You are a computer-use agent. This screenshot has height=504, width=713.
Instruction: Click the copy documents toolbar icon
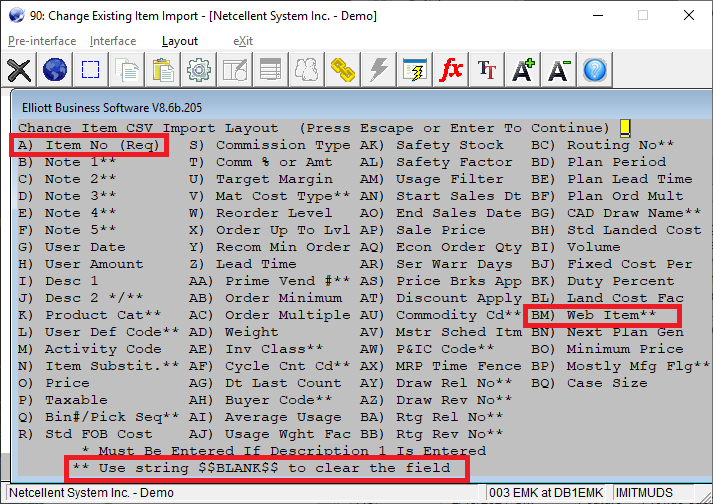[127, 70]
